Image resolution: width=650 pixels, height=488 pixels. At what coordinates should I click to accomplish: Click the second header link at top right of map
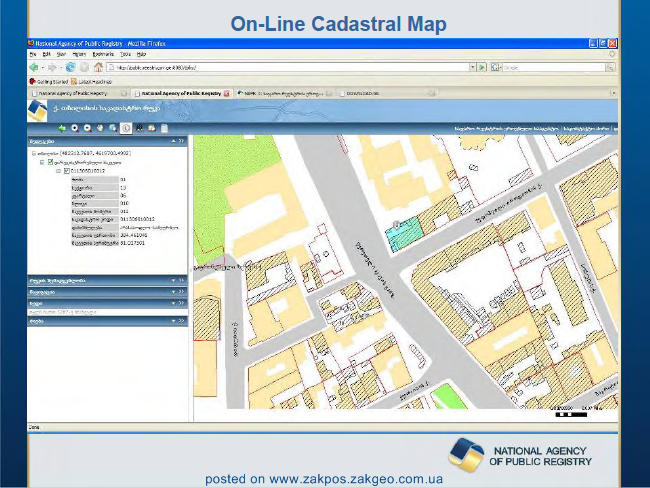click(587, 129)
